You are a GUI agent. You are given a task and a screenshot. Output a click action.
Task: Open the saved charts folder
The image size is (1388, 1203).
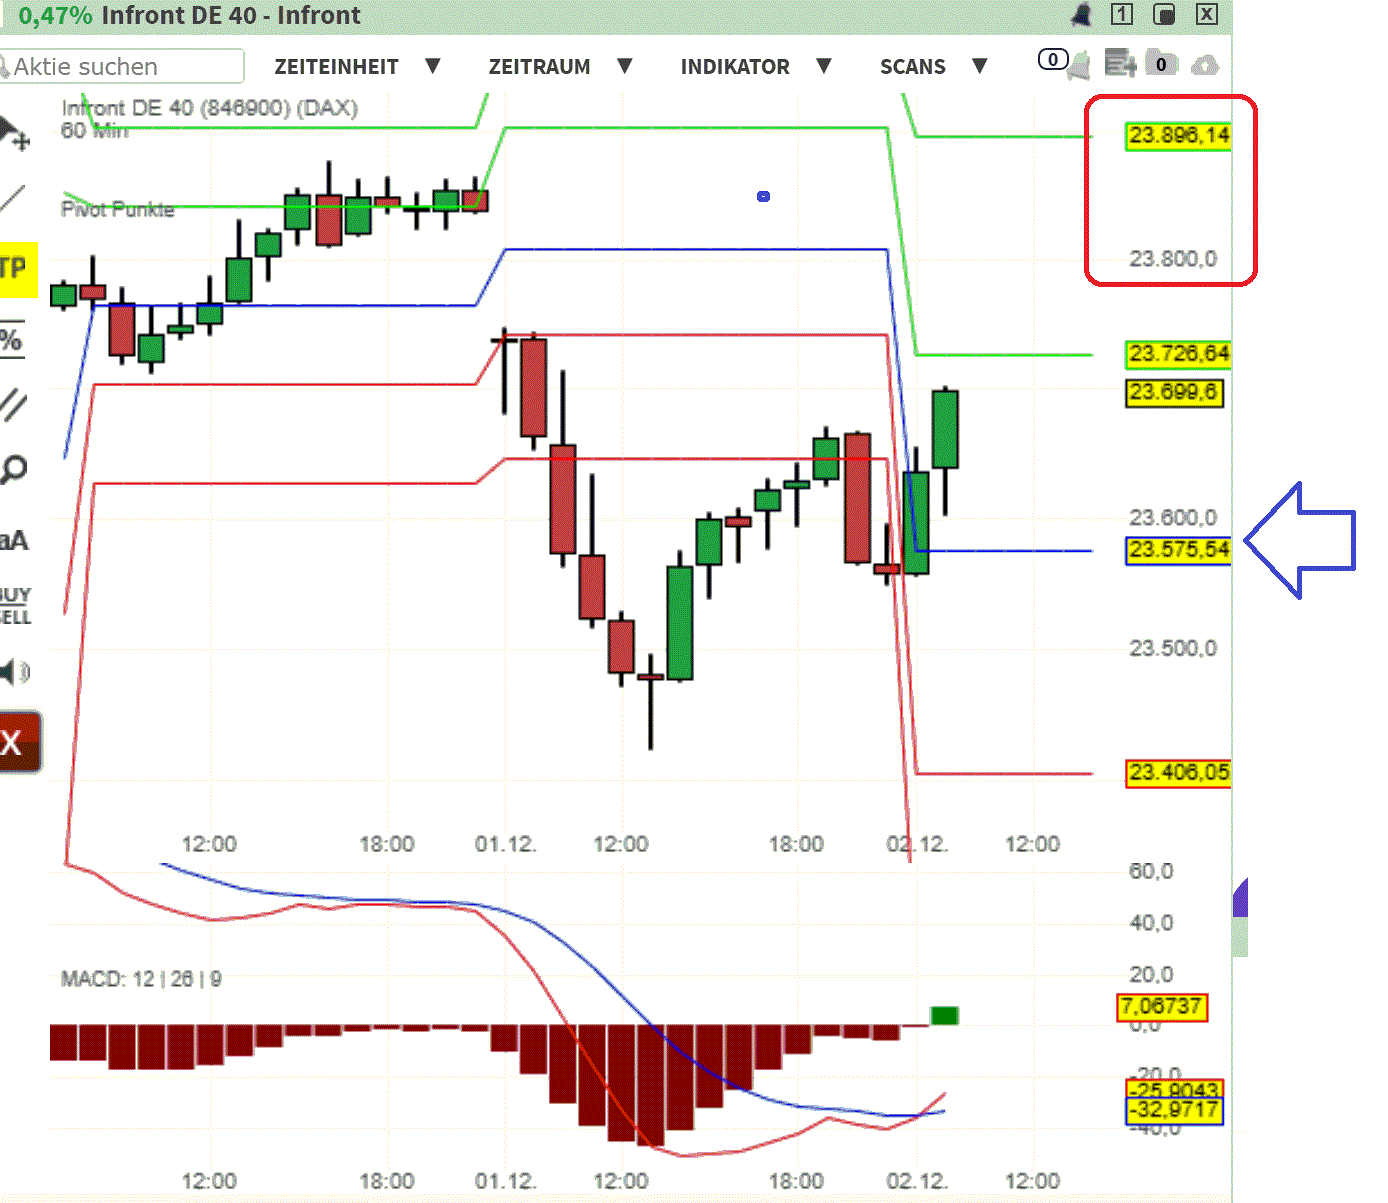[1161, 64]
